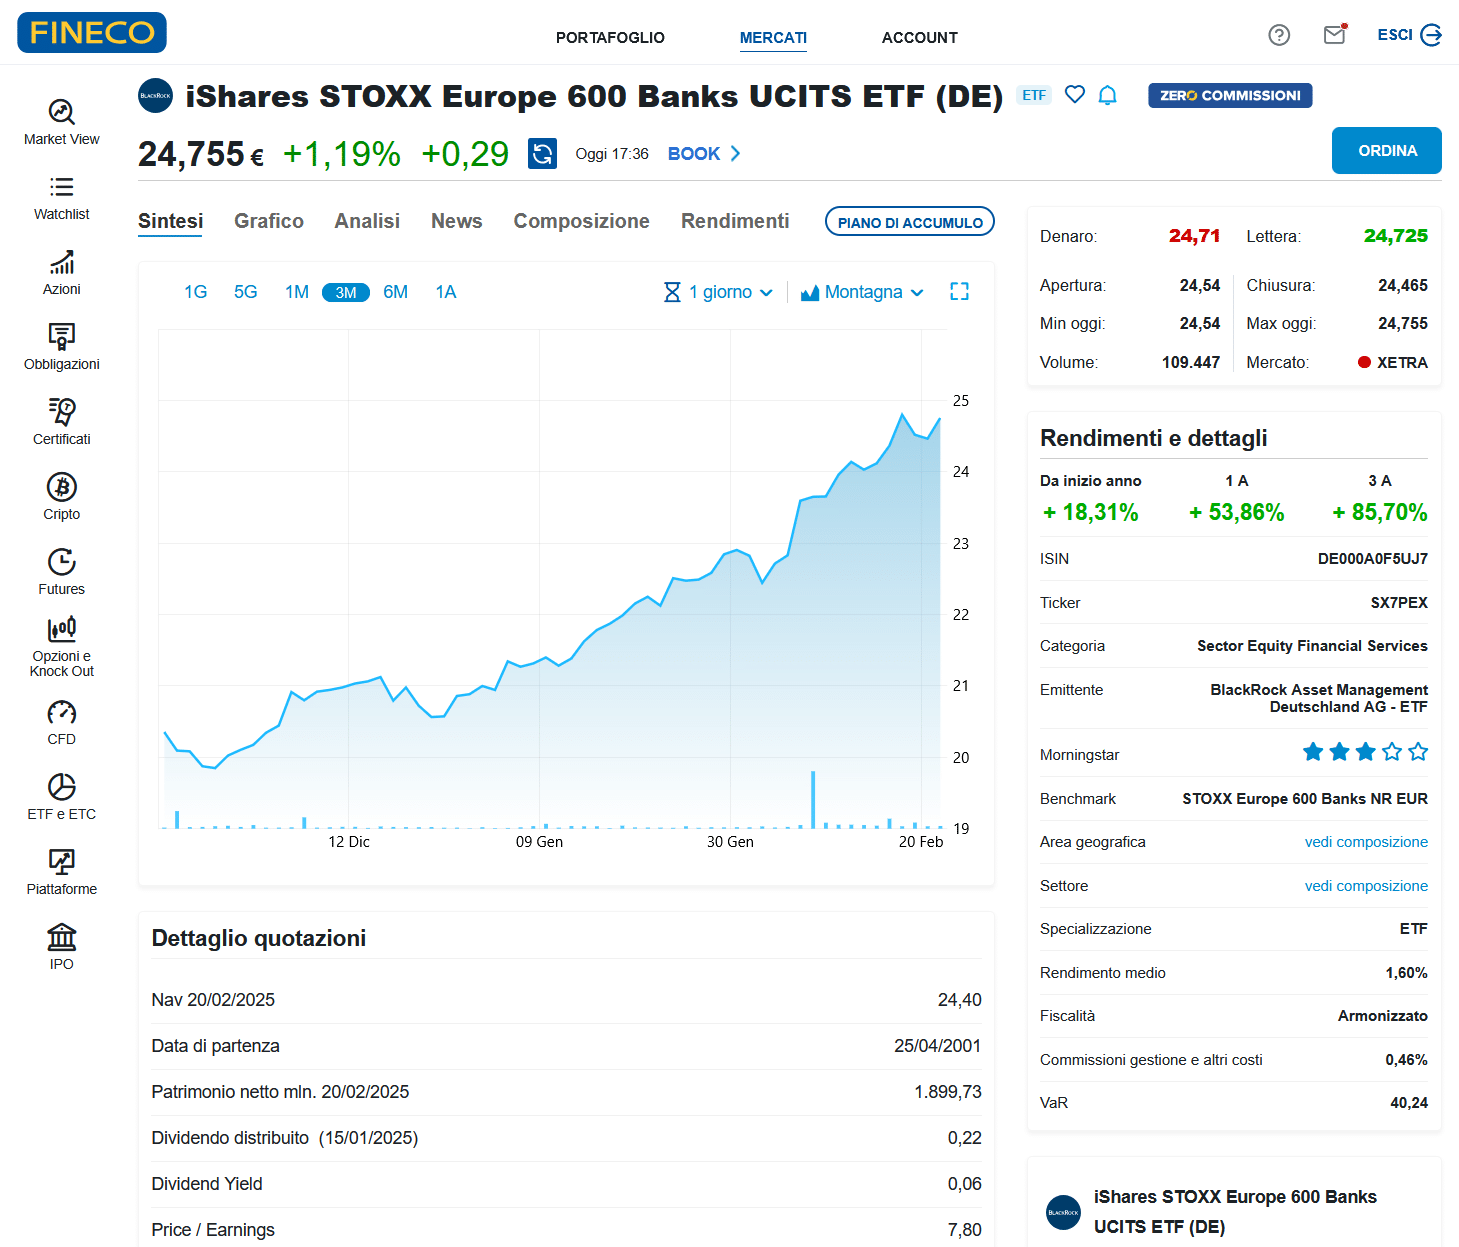
Task: Click the Price / Earnings row
Action: pos(566,1229)
